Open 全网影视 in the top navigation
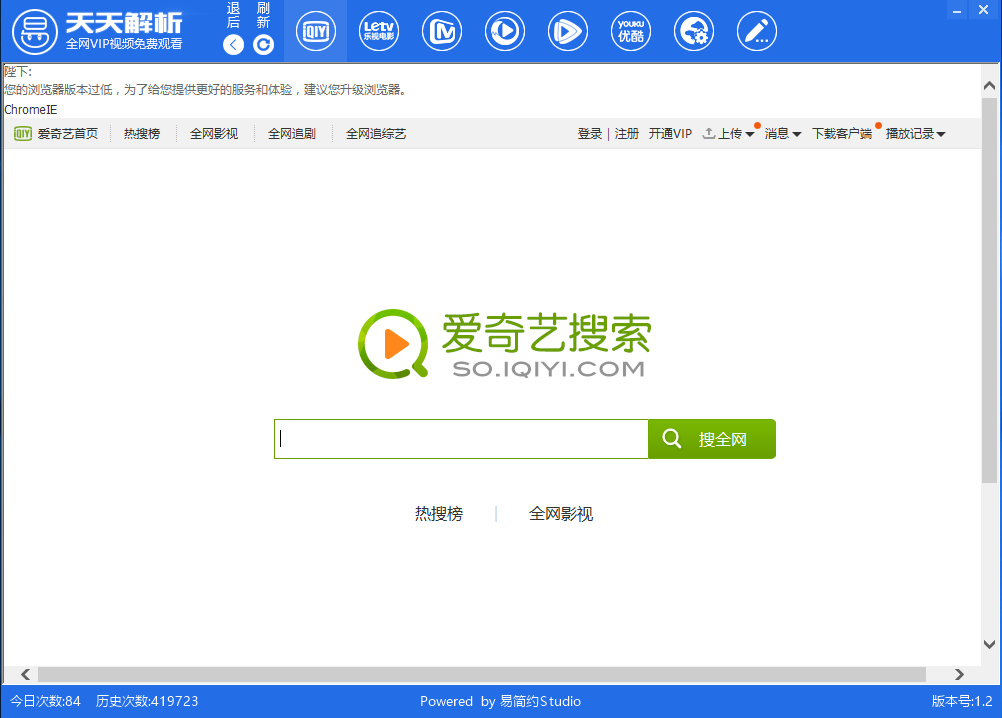Image resolution: width=1002 pixels, height=718 pixels. click(214, 134)
